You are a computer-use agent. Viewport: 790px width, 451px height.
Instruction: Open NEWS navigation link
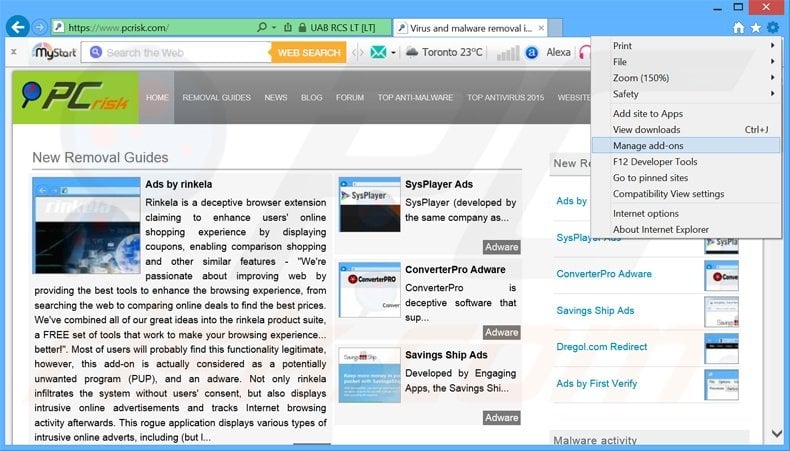[x=276, y=98]
